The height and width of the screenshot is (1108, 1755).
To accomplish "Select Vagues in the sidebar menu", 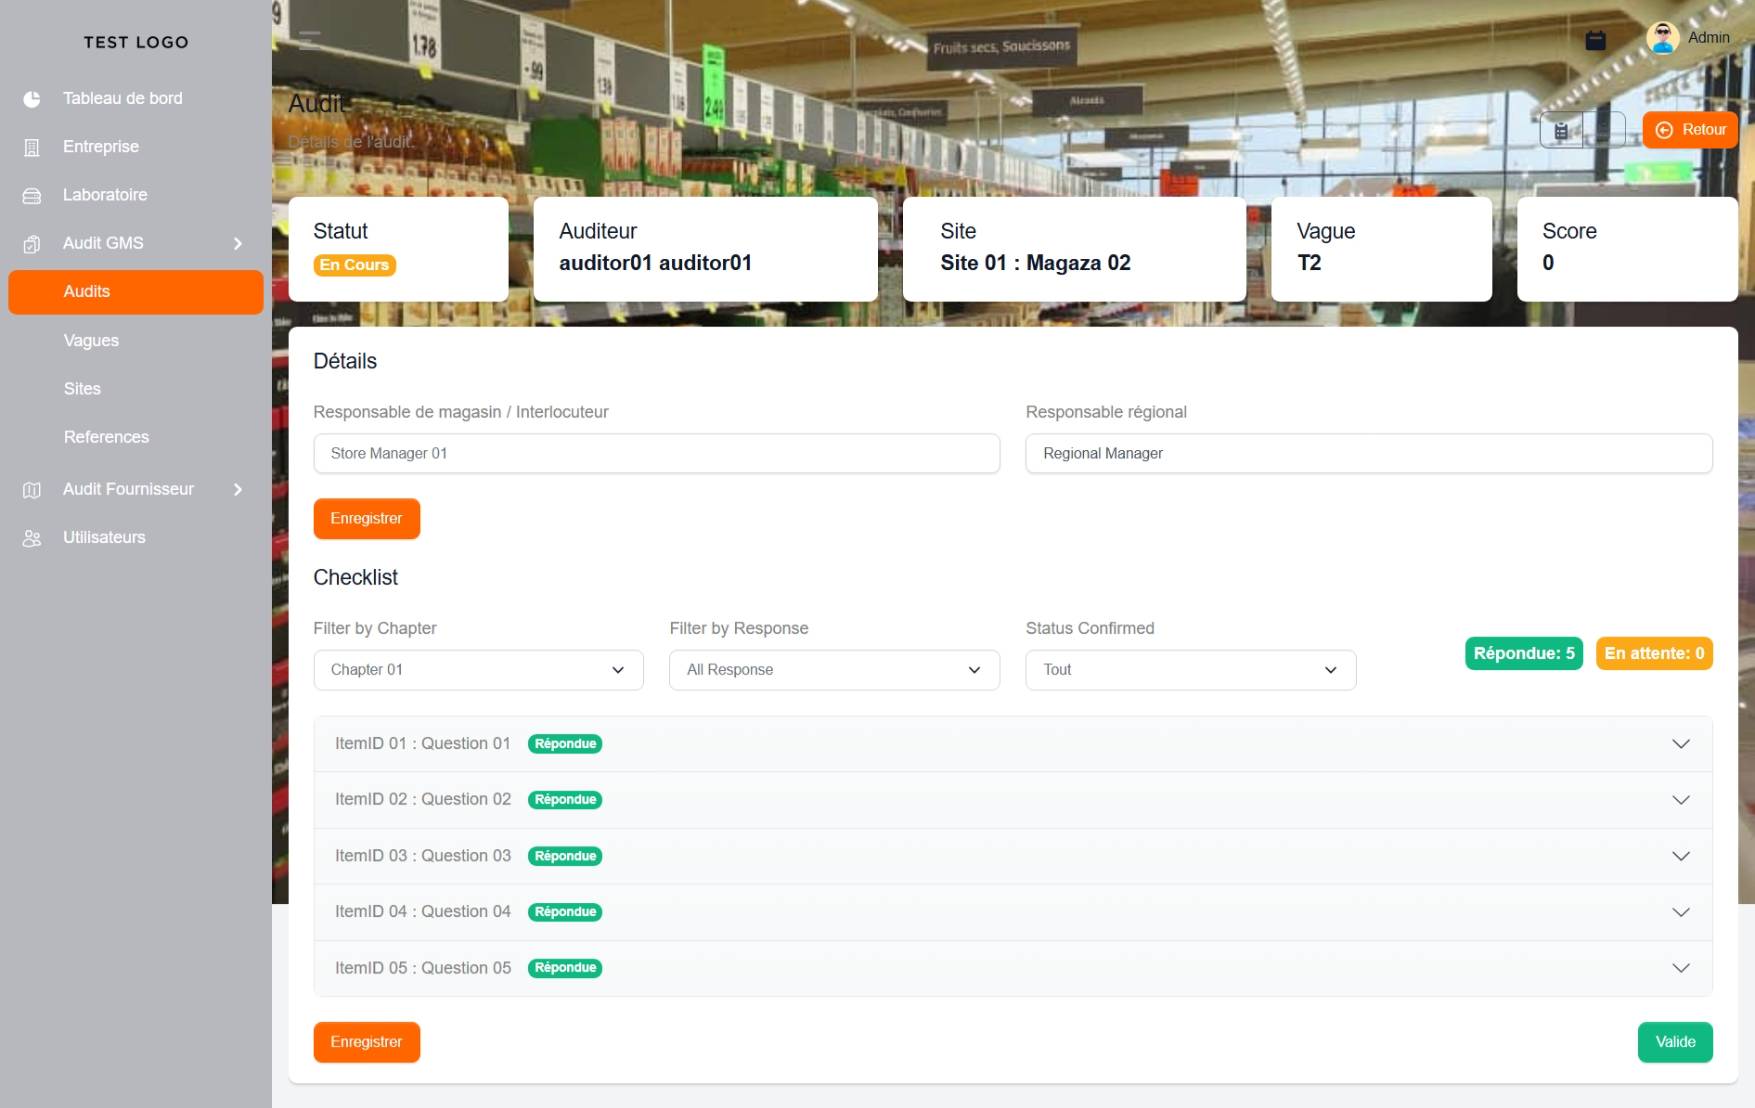I will 91,340.
